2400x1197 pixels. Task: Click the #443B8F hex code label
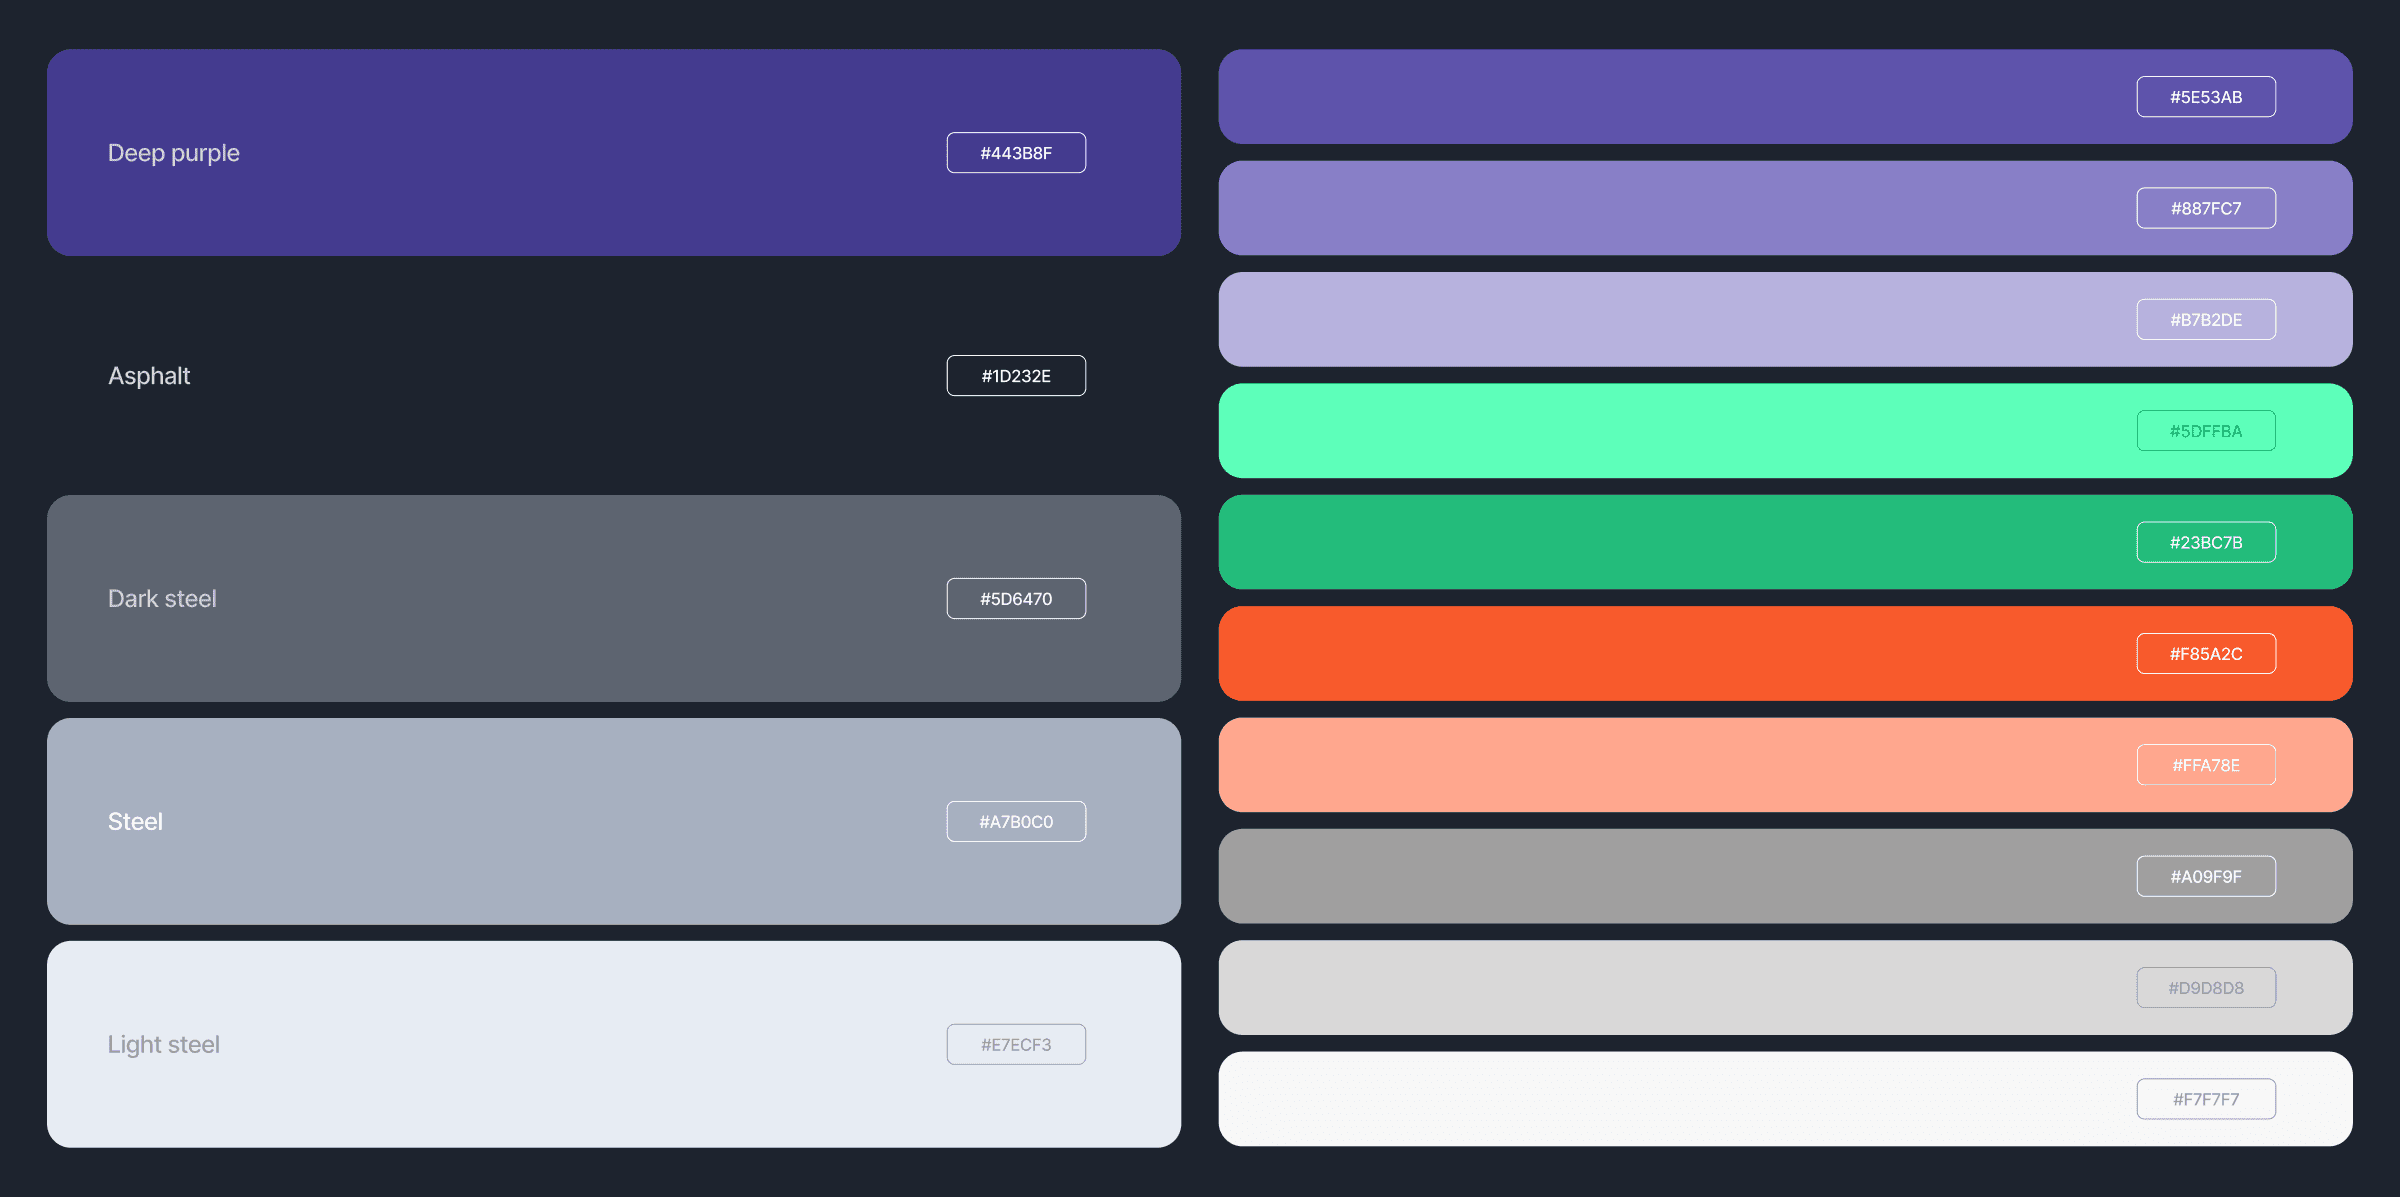pos(1016,152)
